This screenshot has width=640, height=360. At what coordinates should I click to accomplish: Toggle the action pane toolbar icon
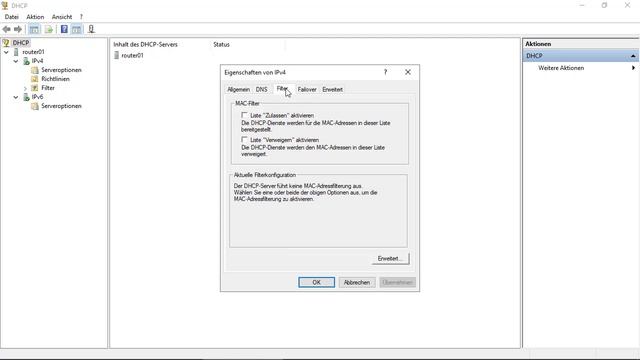[76, 29]
